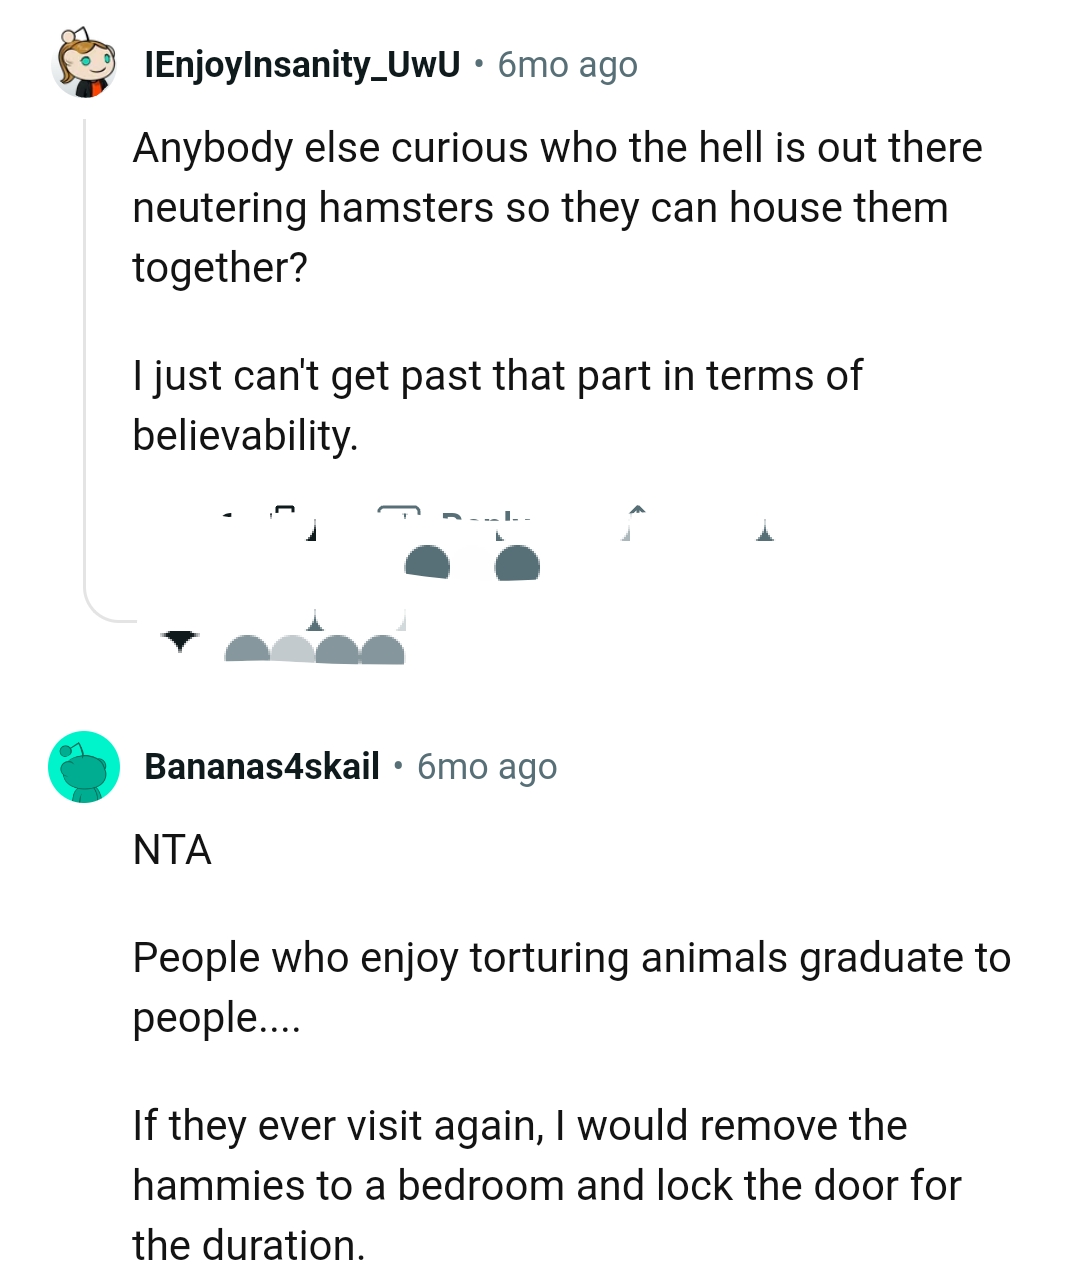The image size is (1080, 1287).
Task: Expand replies with the black down arrow
Action: 180,641
